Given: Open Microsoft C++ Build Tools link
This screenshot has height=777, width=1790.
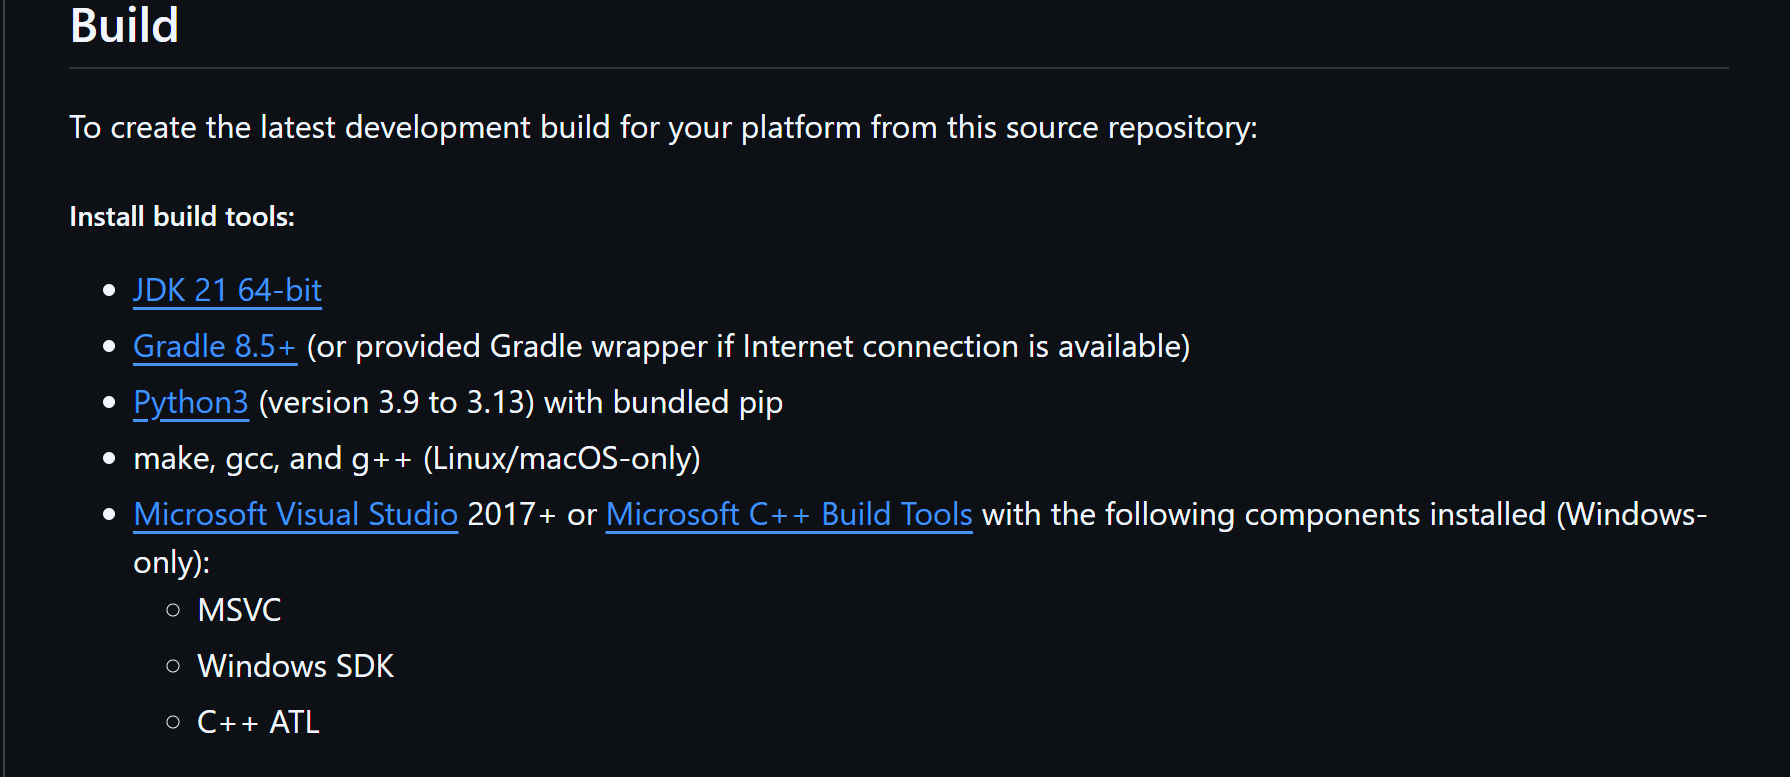Looking at the screenshot, I should point(789,514).
